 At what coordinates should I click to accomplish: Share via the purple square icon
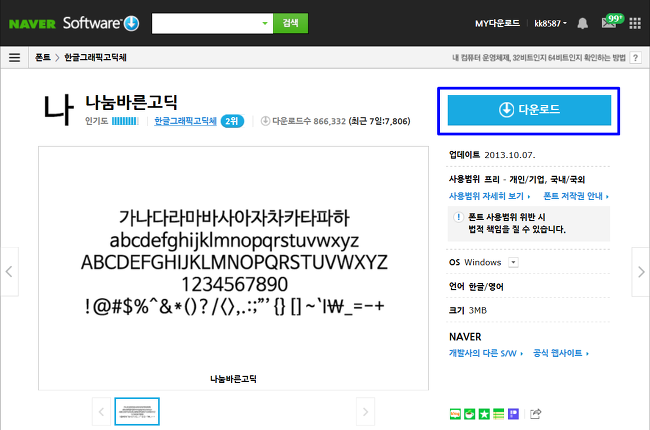513,414
